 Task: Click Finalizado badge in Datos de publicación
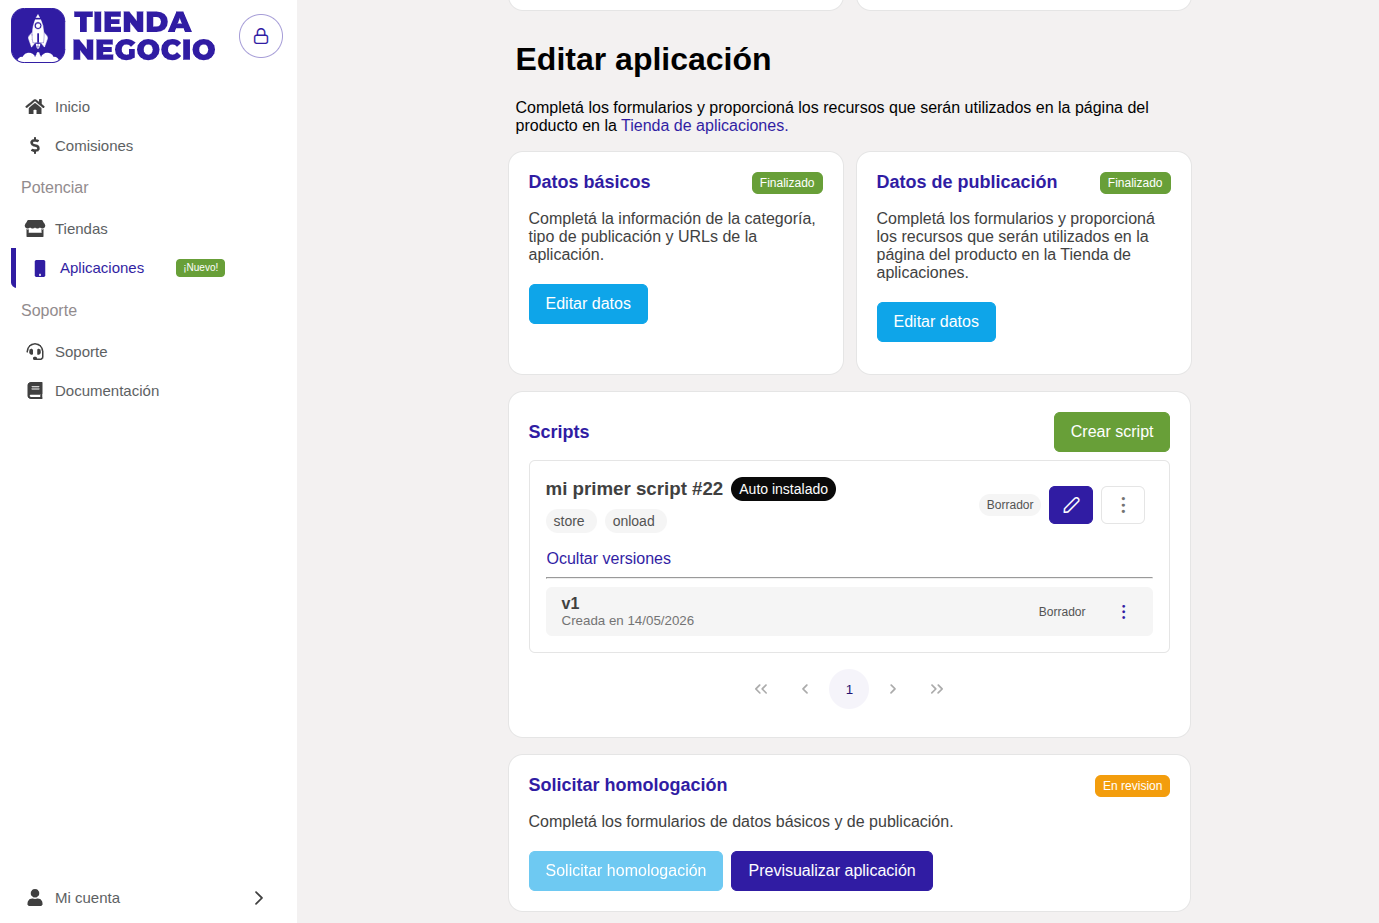pyautogui.click(x=1135, y=183)
